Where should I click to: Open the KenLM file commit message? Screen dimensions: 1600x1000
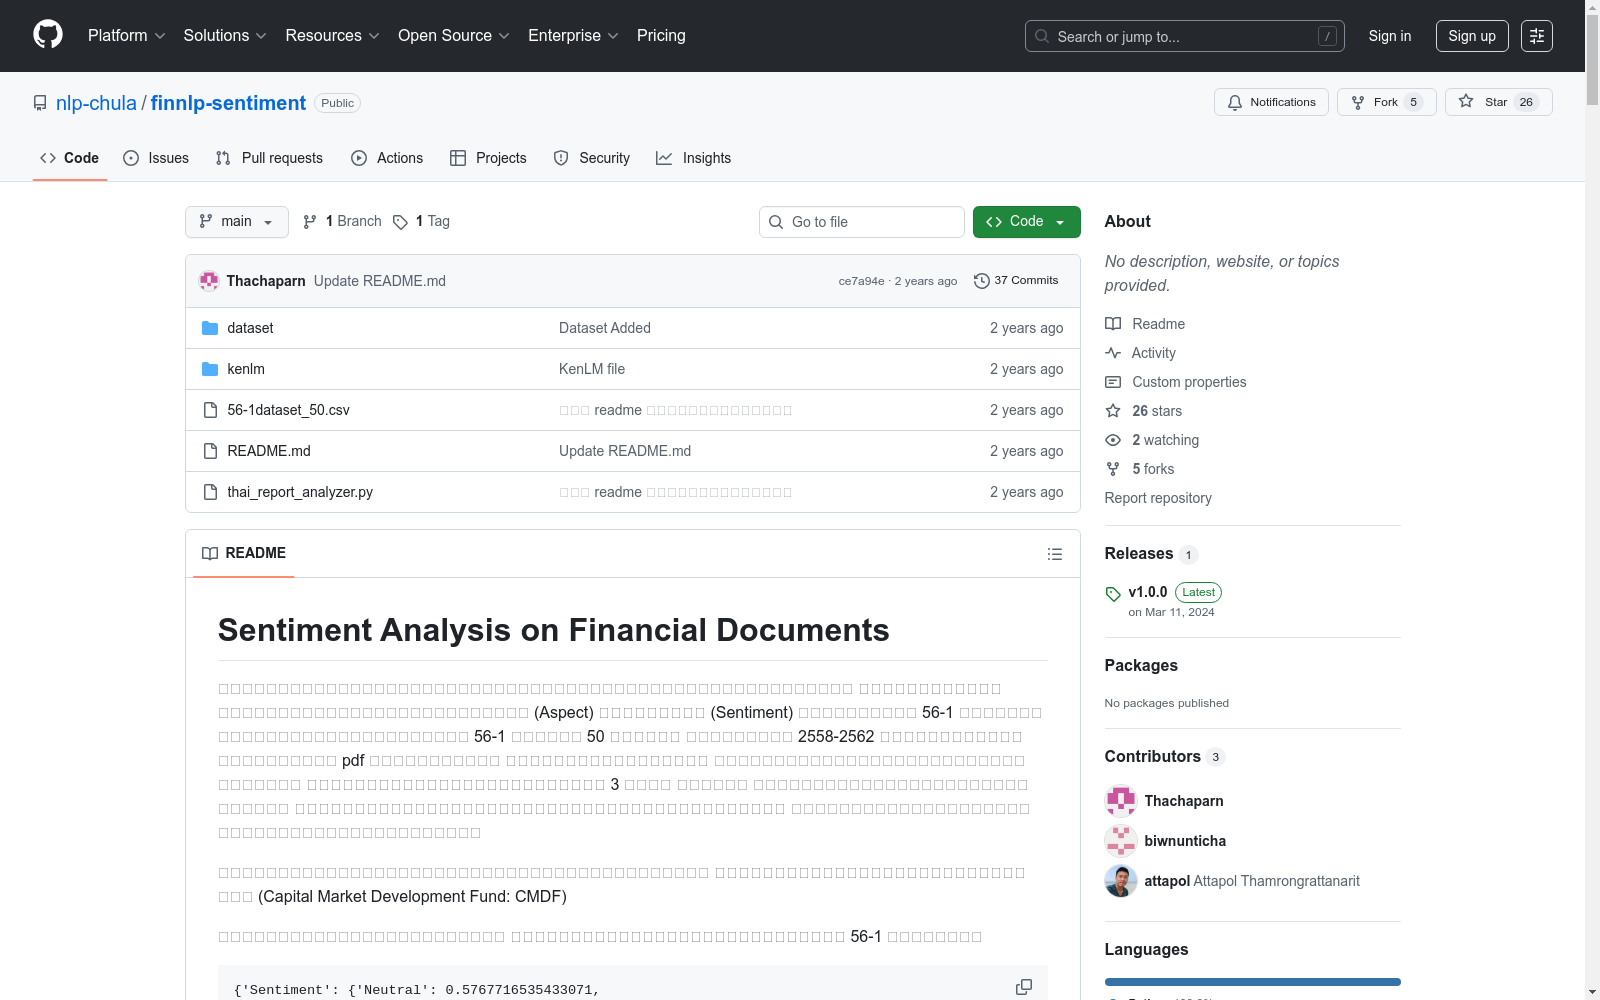coord(592,369)
